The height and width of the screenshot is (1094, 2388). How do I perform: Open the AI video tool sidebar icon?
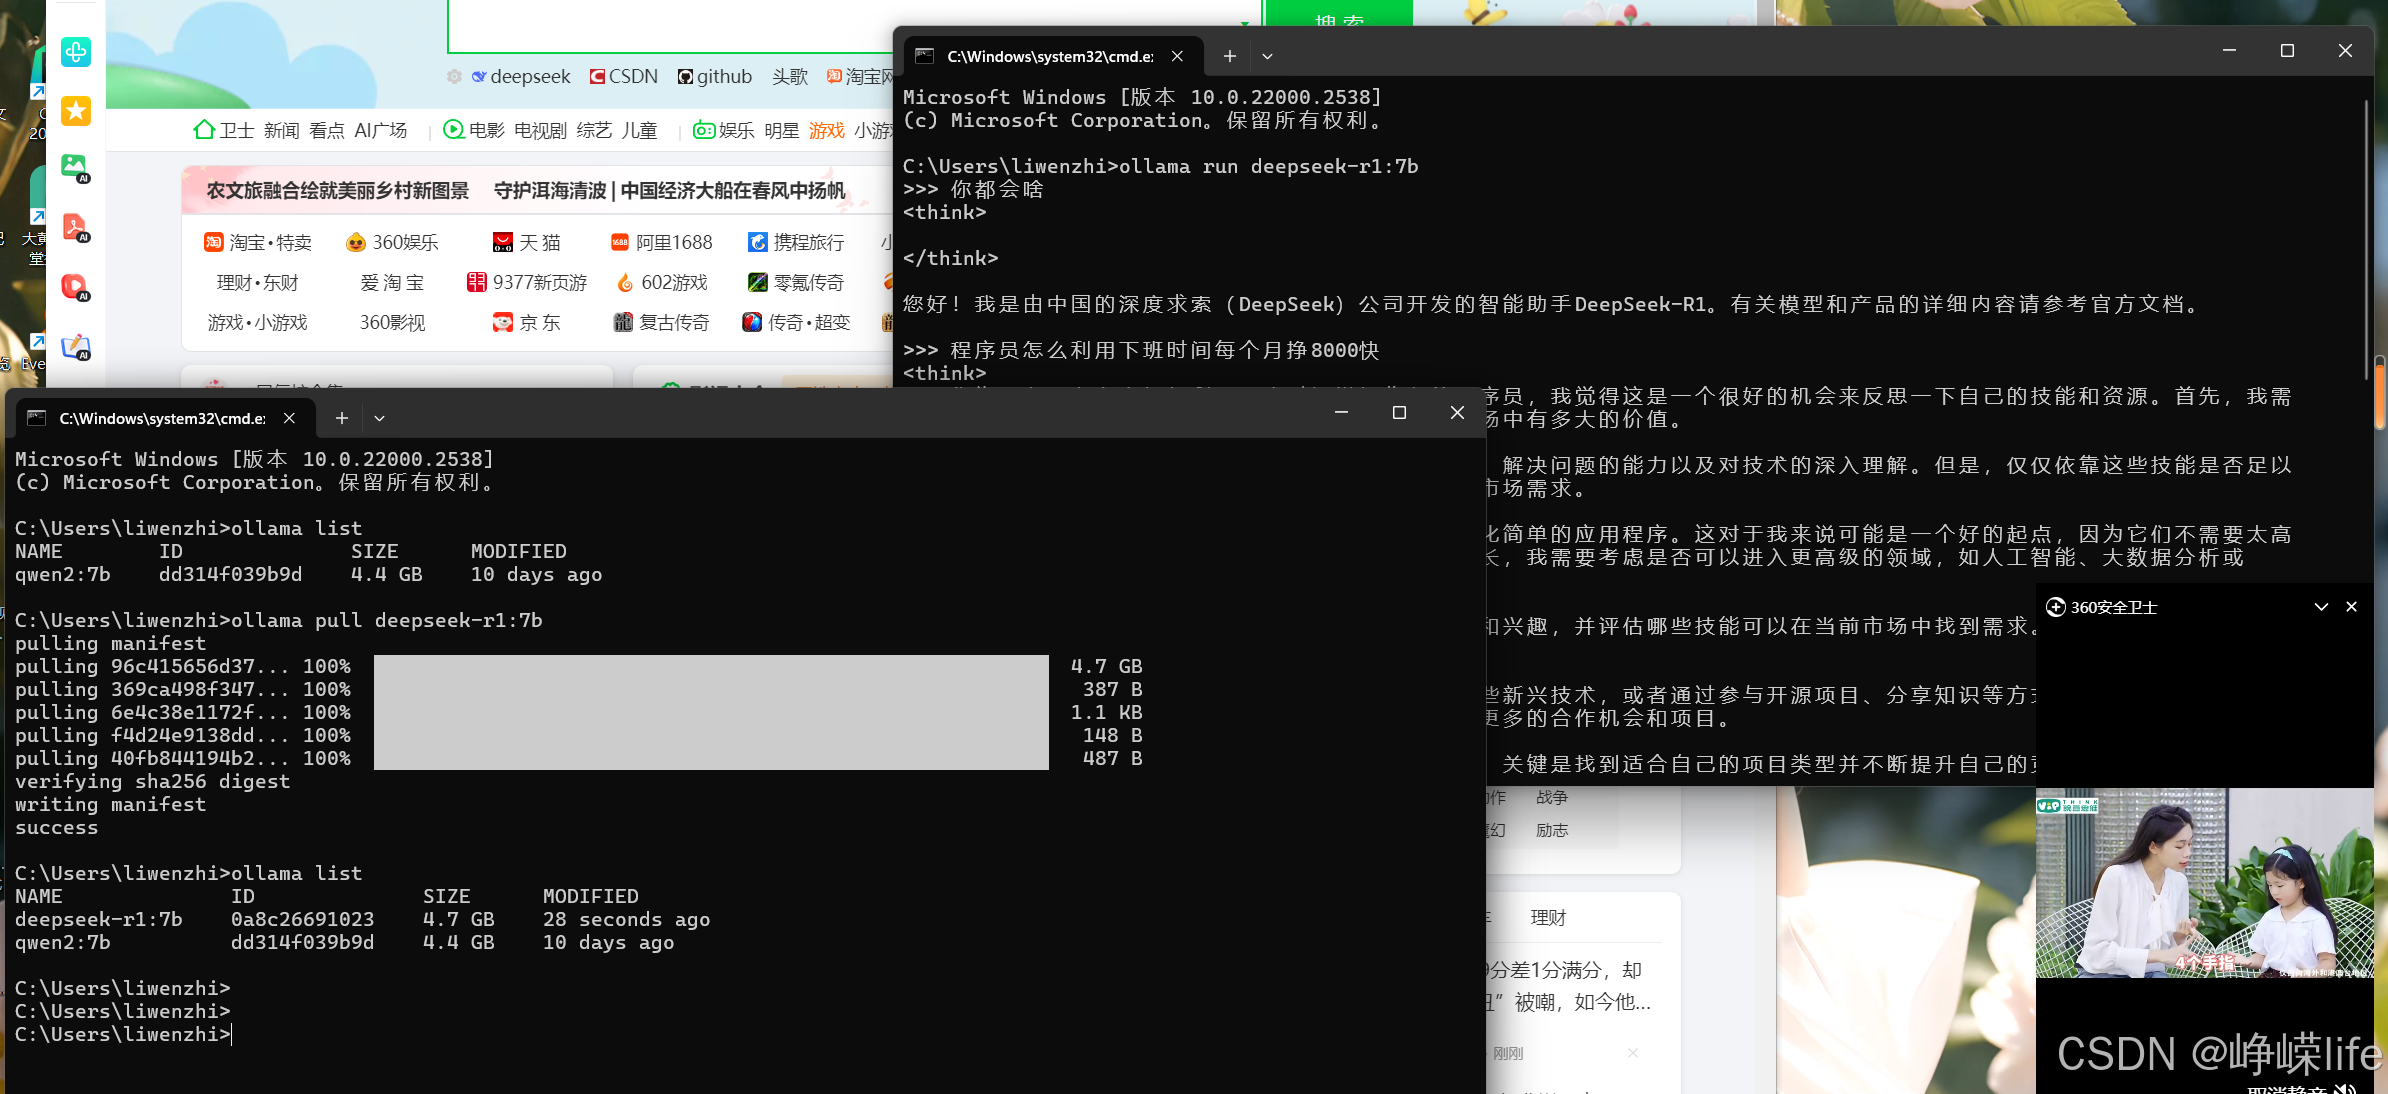(x=76, y=287)
